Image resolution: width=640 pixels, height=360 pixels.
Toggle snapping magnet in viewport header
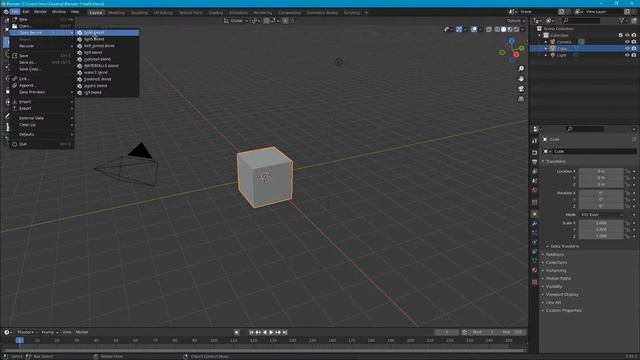coord(266,20)
